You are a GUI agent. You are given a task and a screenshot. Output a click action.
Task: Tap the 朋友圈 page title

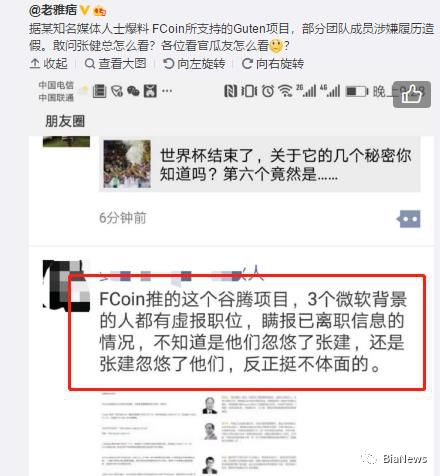[x=65, y=121]
